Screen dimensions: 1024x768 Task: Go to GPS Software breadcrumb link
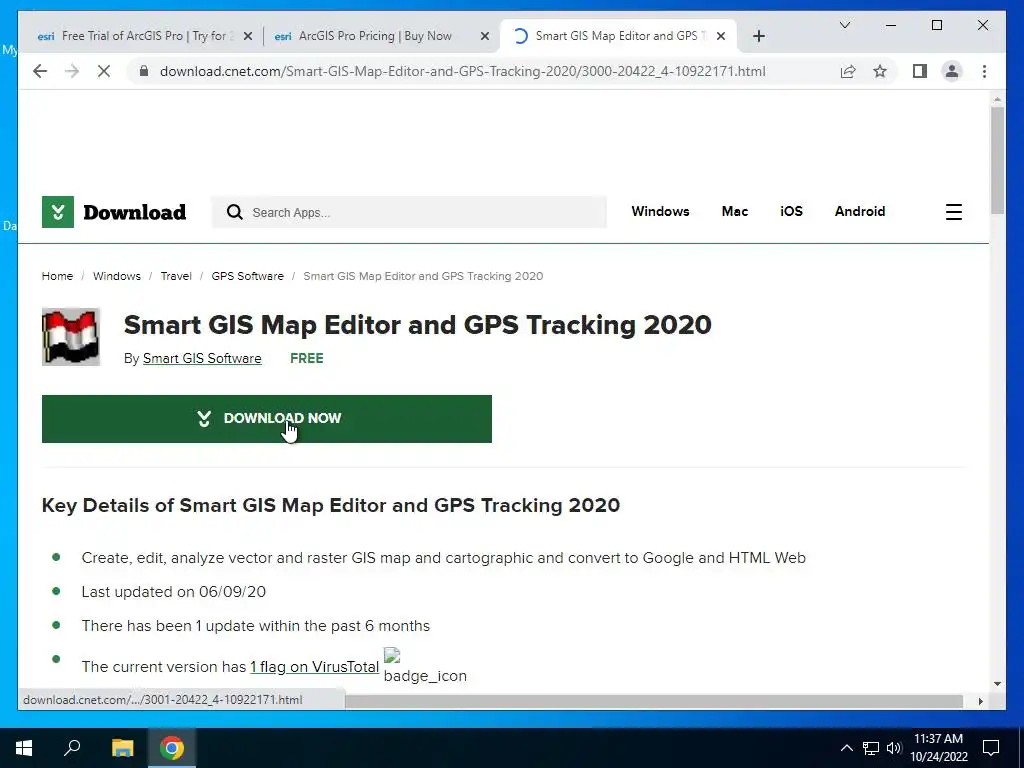[248, 276]
